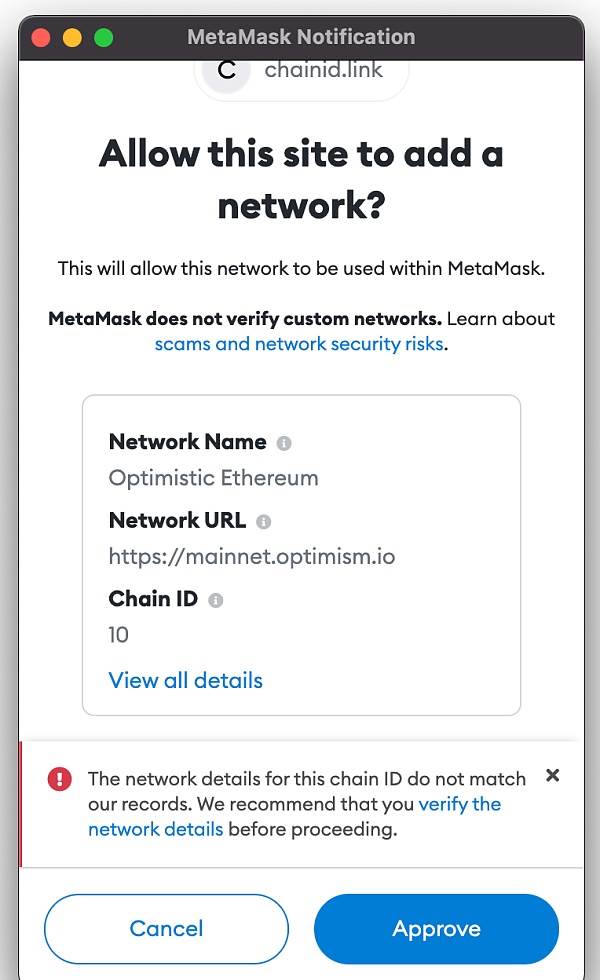Minimize the MetaMask Notification window
The image size is (600, 980).
click(72, 38)
